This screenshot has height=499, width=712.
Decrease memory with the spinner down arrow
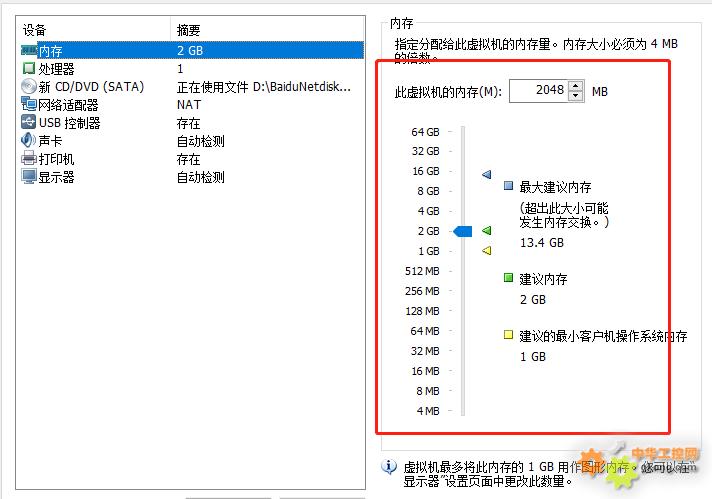coord(576,96)
